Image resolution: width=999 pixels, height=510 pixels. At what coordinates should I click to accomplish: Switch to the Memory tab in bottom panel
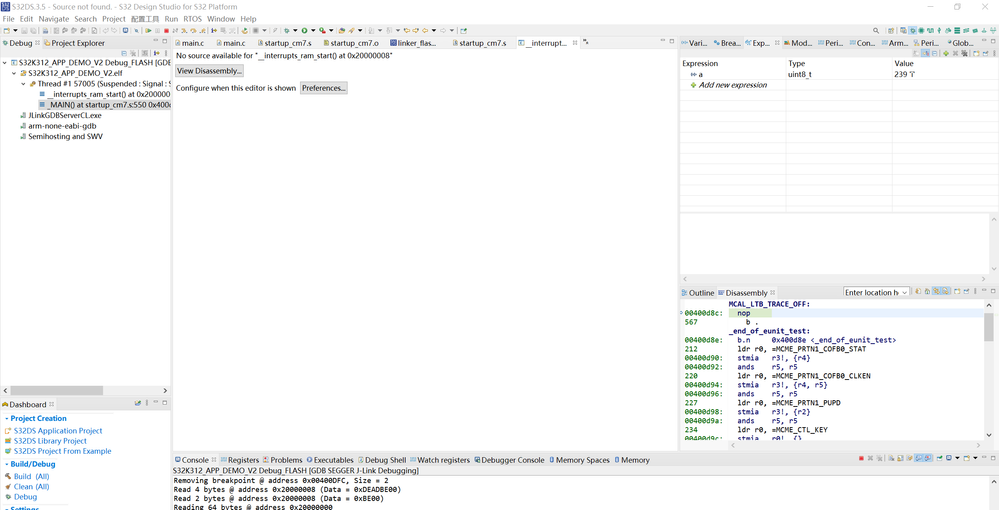tap(632, 460)
